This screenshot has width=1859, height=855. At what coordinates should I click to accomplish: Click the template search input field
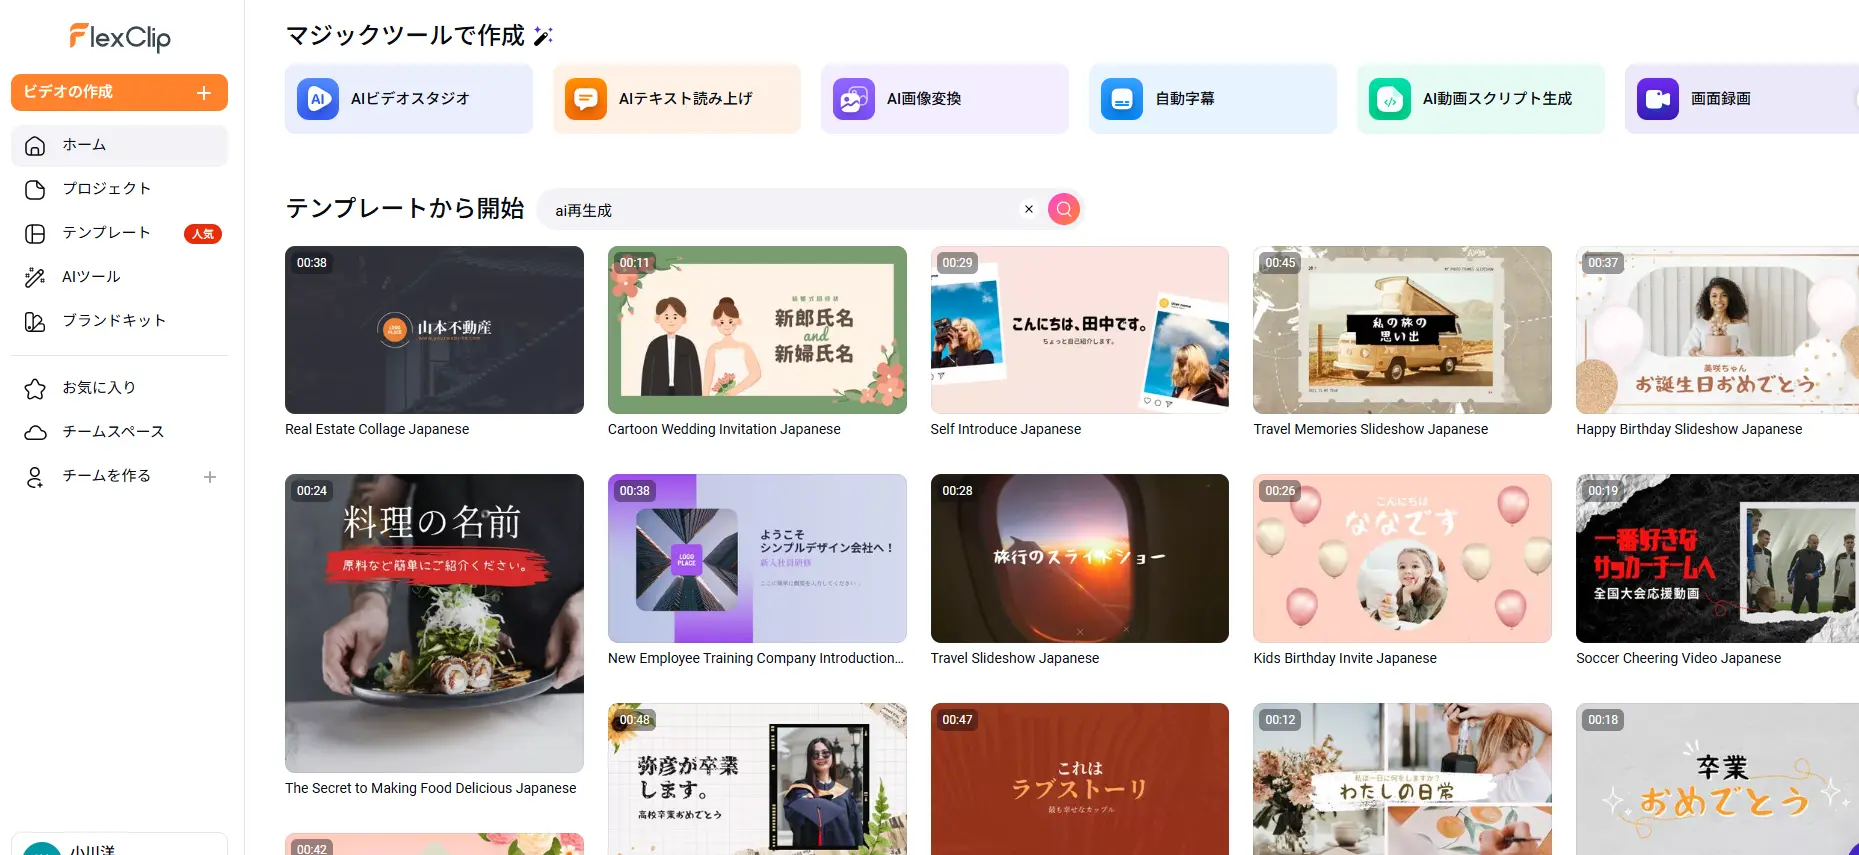pos(780,210)
